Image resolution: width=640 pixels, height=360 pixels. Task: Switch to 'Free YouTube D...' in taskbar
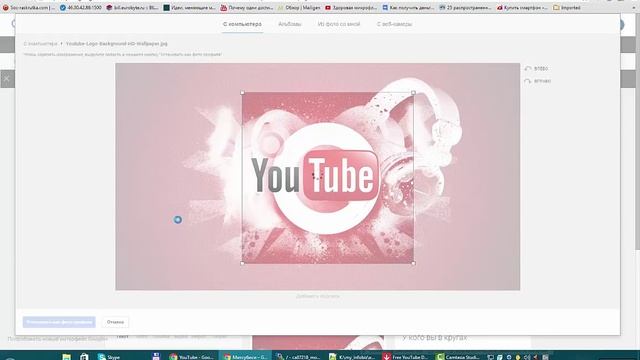pos(405,356)
